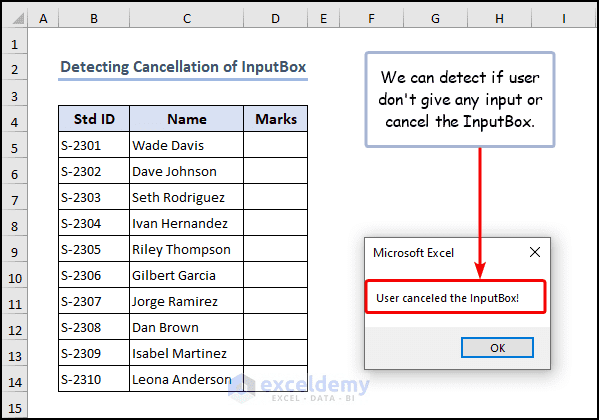Select cell containing S-2305
The image size is (599, 420).
94,249
